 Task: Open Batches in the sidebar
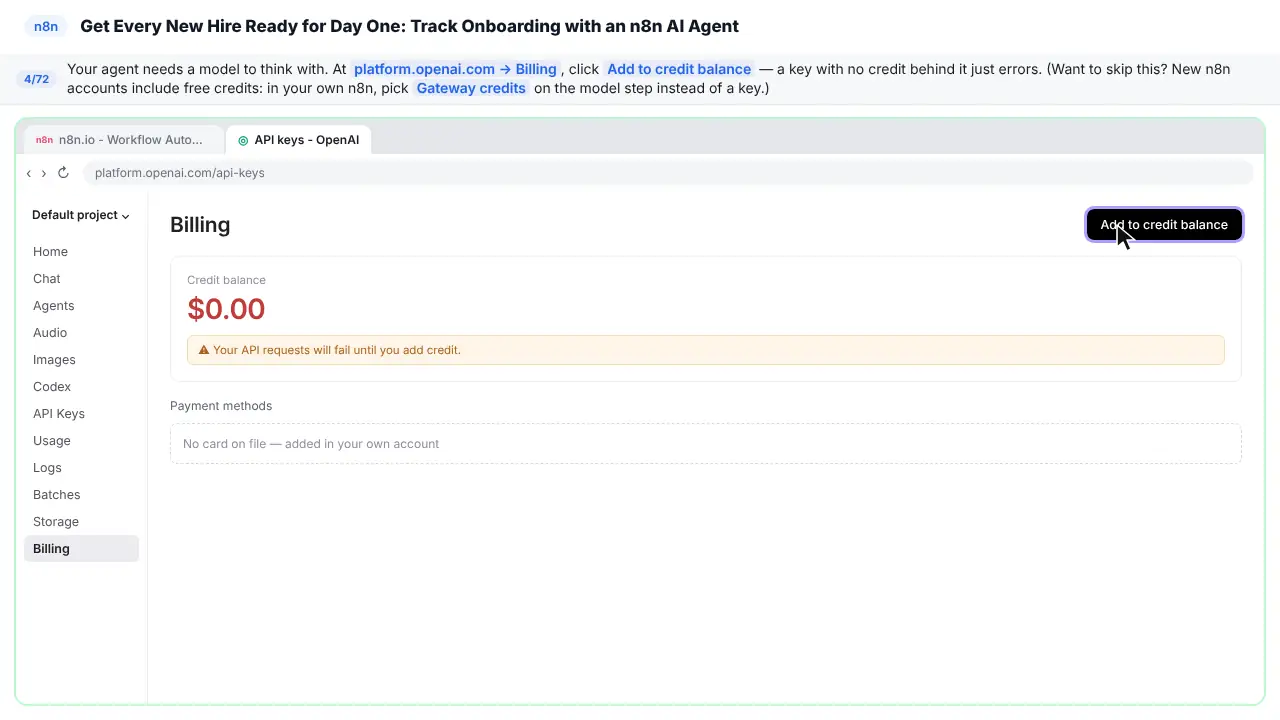tap(81, 495)
